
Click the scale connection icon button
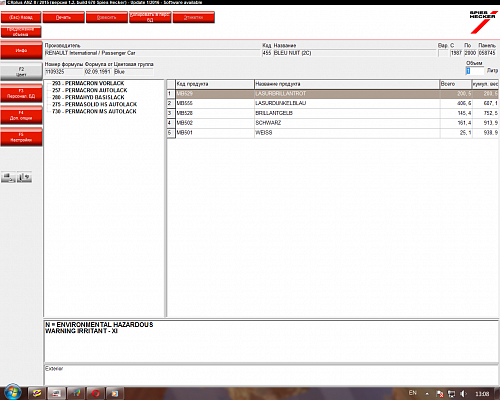coord(8,177)
